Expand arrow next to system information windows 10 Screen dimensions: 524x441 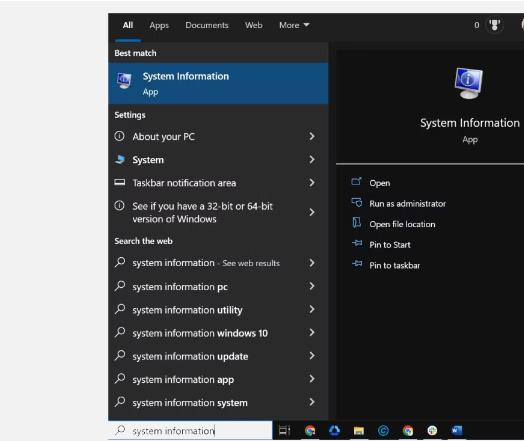click(311, 332)
